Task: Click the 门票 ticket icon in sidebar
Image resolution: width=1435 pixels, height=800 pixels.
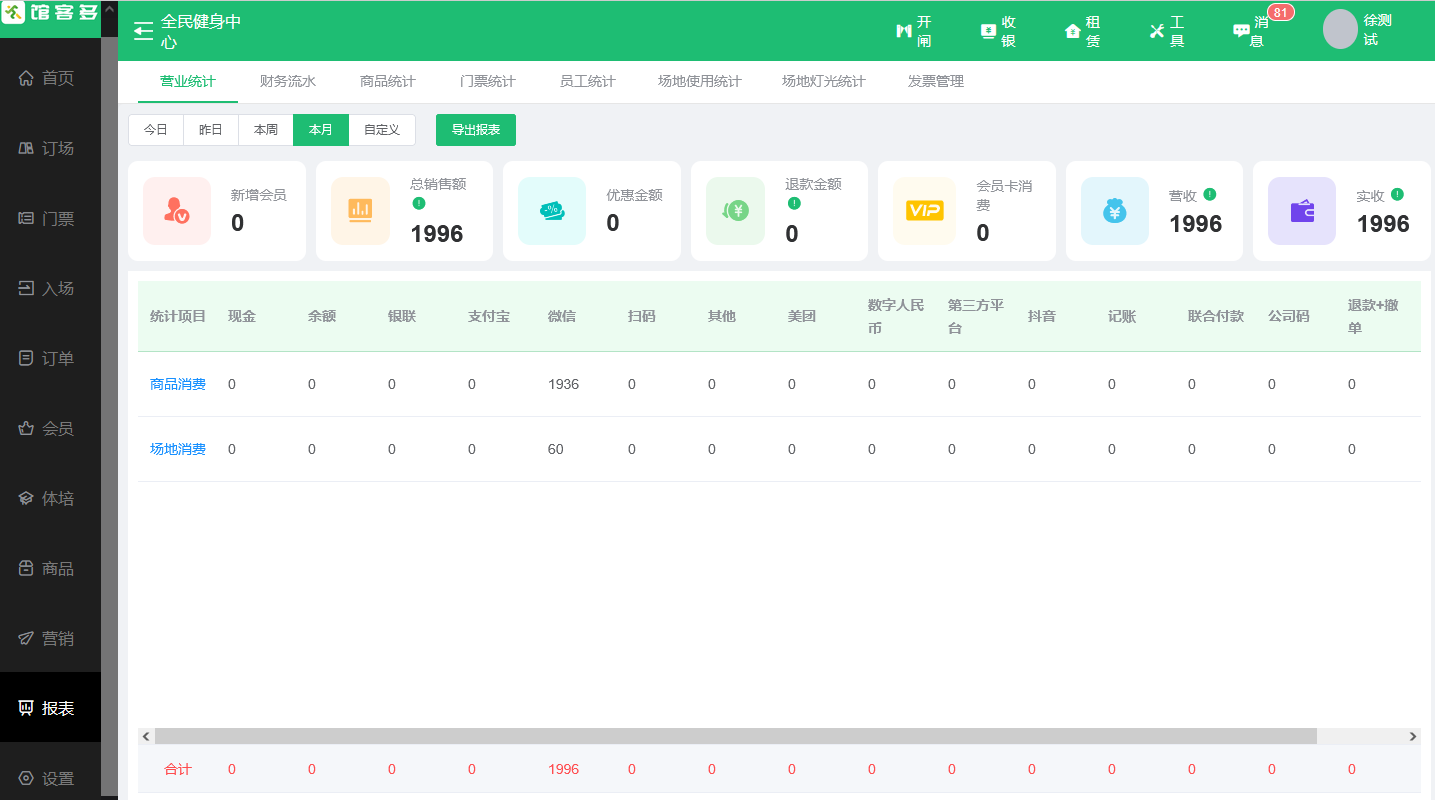Action: click(x=26, y=218)
